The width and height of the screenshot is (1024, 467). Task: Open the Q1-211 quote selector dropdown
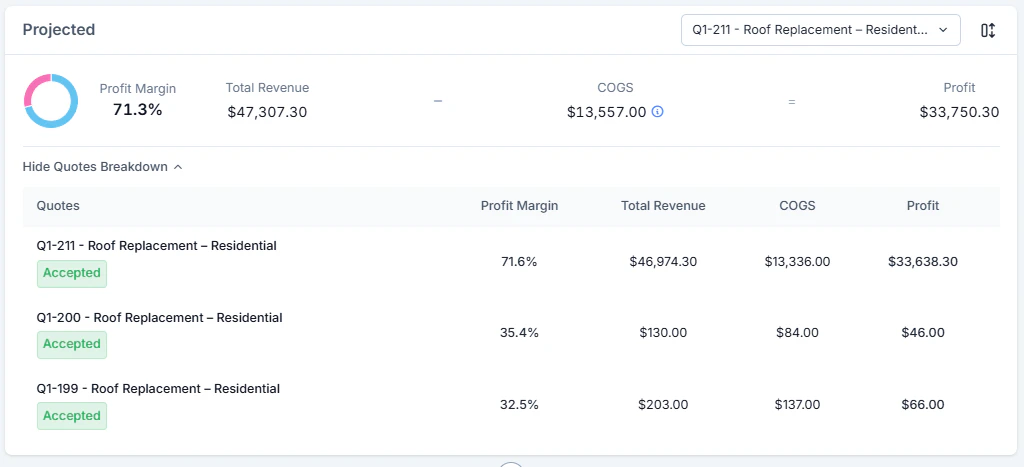[820, 30]
